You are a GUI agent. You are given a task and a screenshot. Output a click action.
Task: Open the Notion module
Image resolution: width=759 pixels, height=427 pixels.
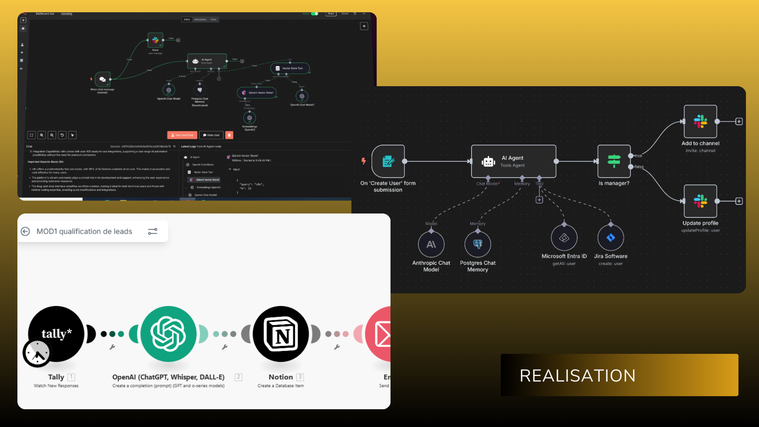[x=281, y=334]
